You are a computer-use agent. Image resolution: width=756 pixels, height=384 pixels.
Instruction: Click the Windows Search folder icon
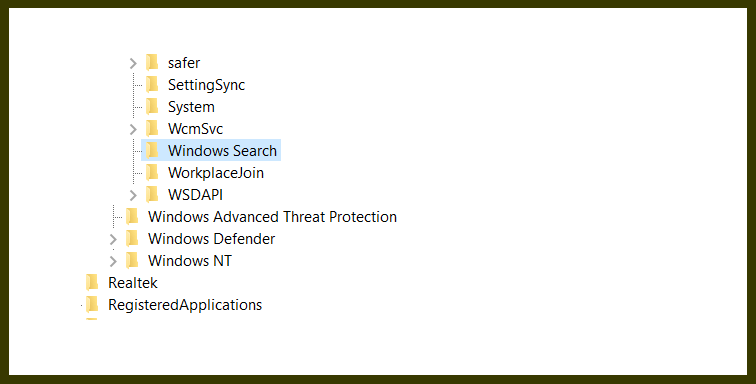[152, 151]
